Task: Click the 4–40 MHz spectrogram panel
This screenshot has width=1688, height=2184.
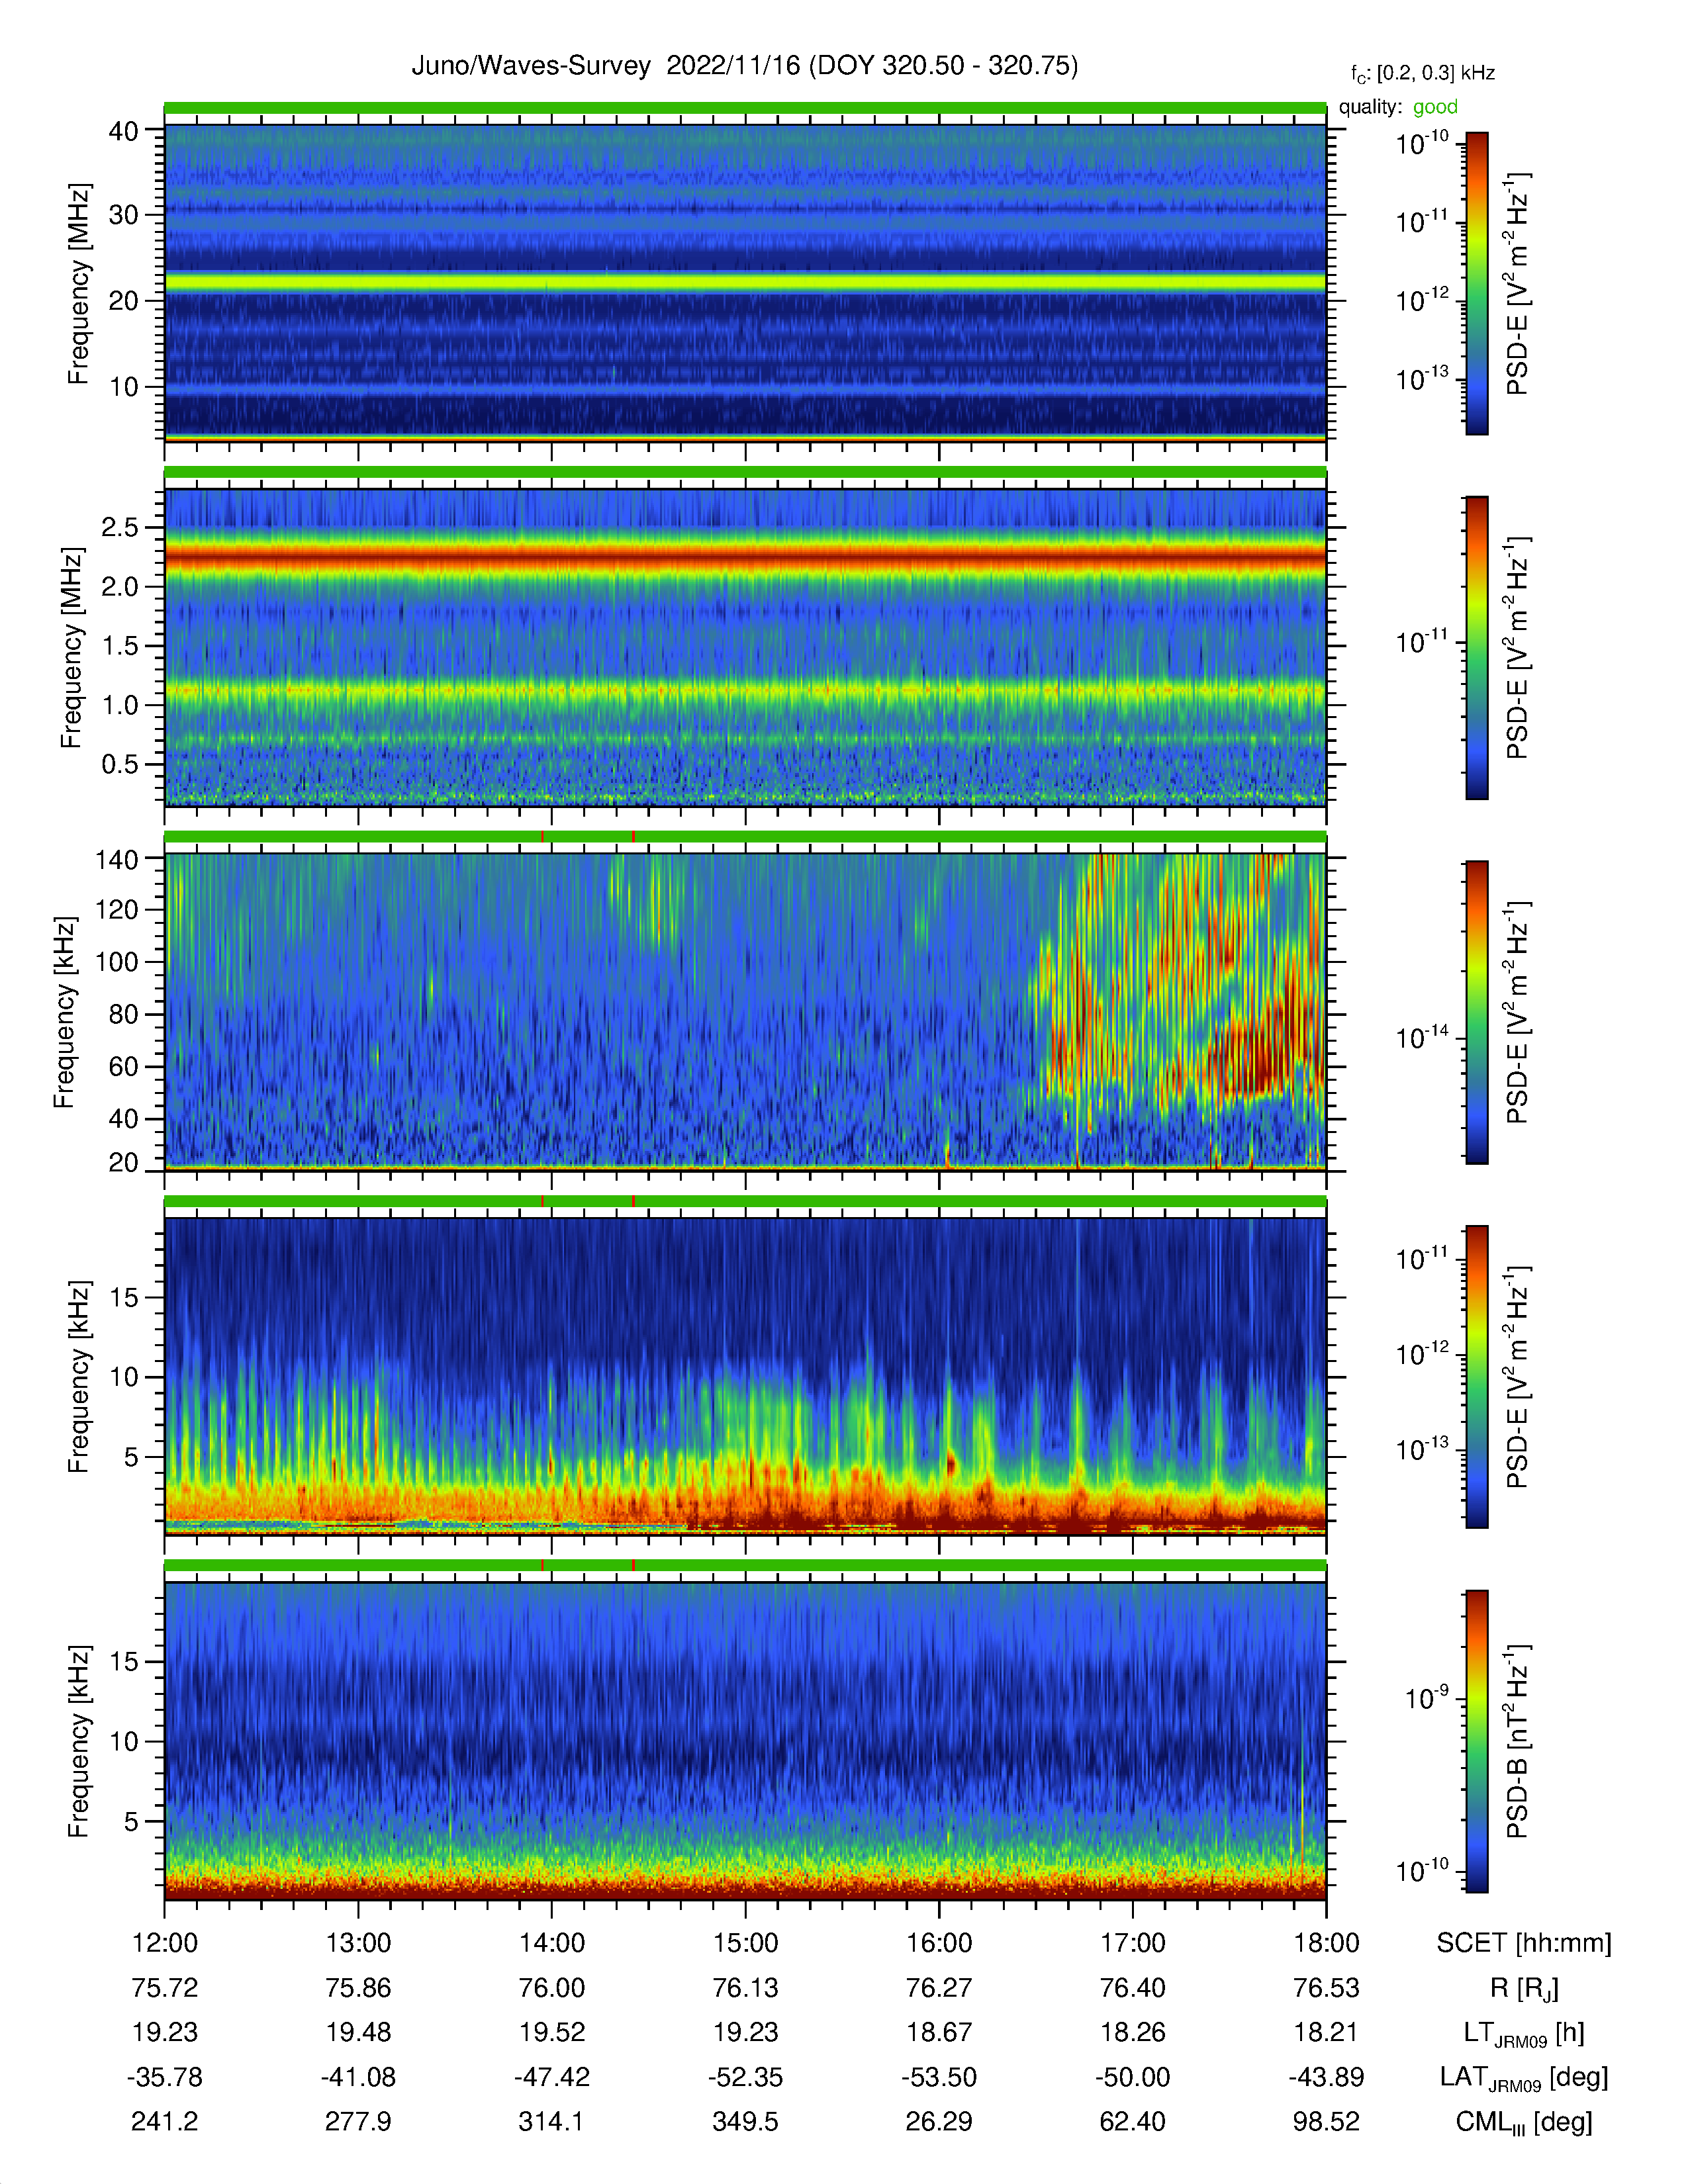Action: (x=745, y=282)
